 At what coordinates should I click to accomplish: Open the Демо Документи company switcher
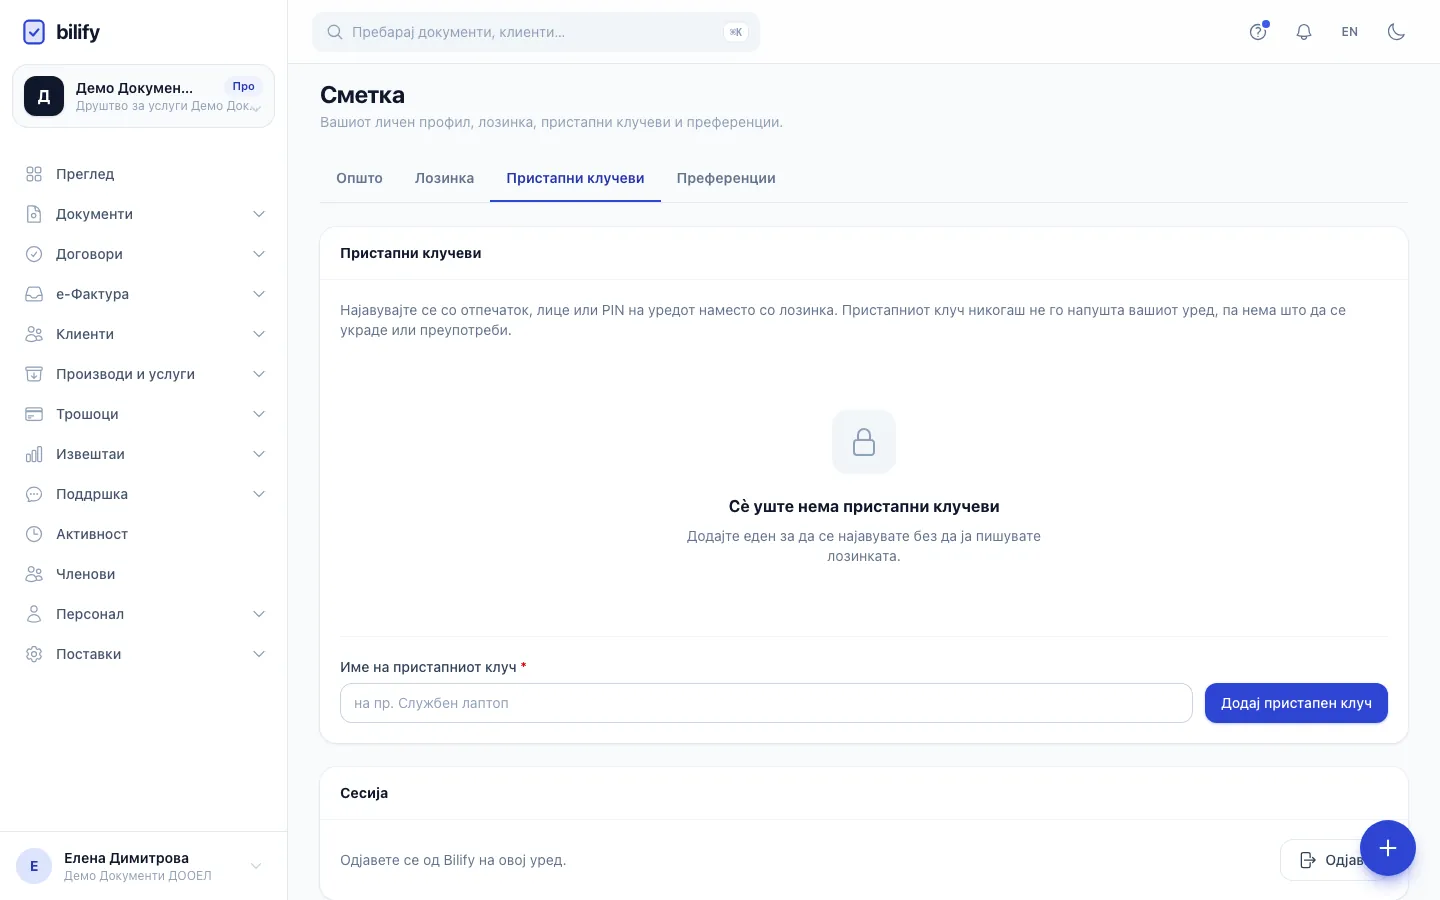(x=143, y=96)
